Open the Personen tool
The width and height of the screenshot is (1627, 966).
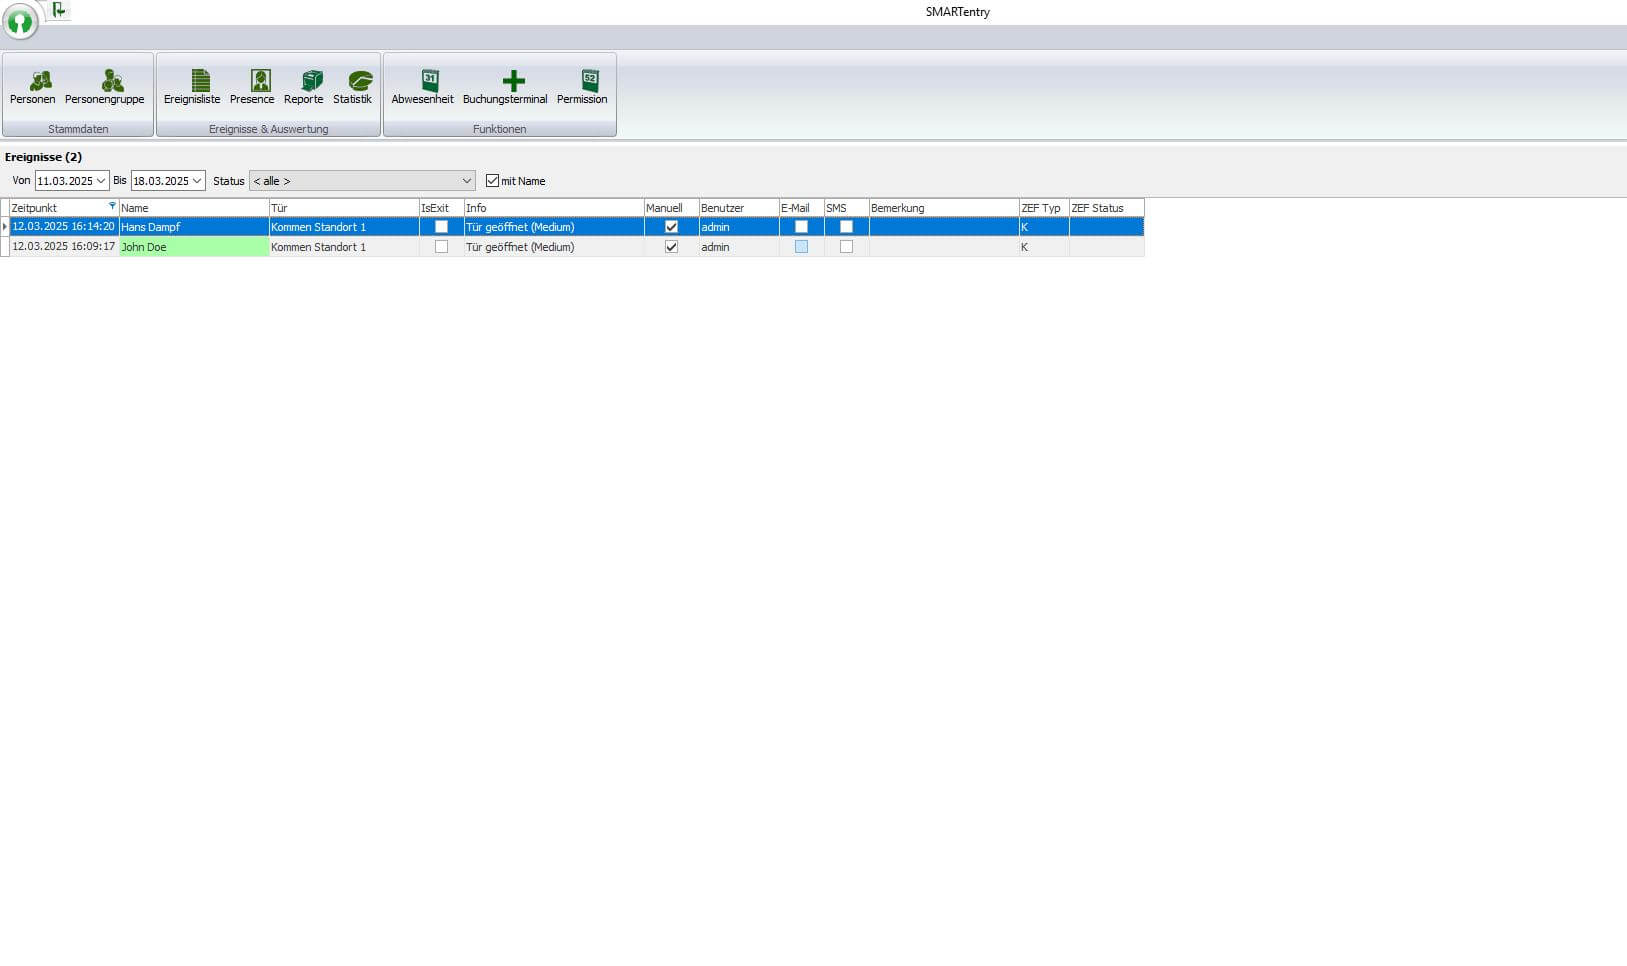(x=33, y=88)
